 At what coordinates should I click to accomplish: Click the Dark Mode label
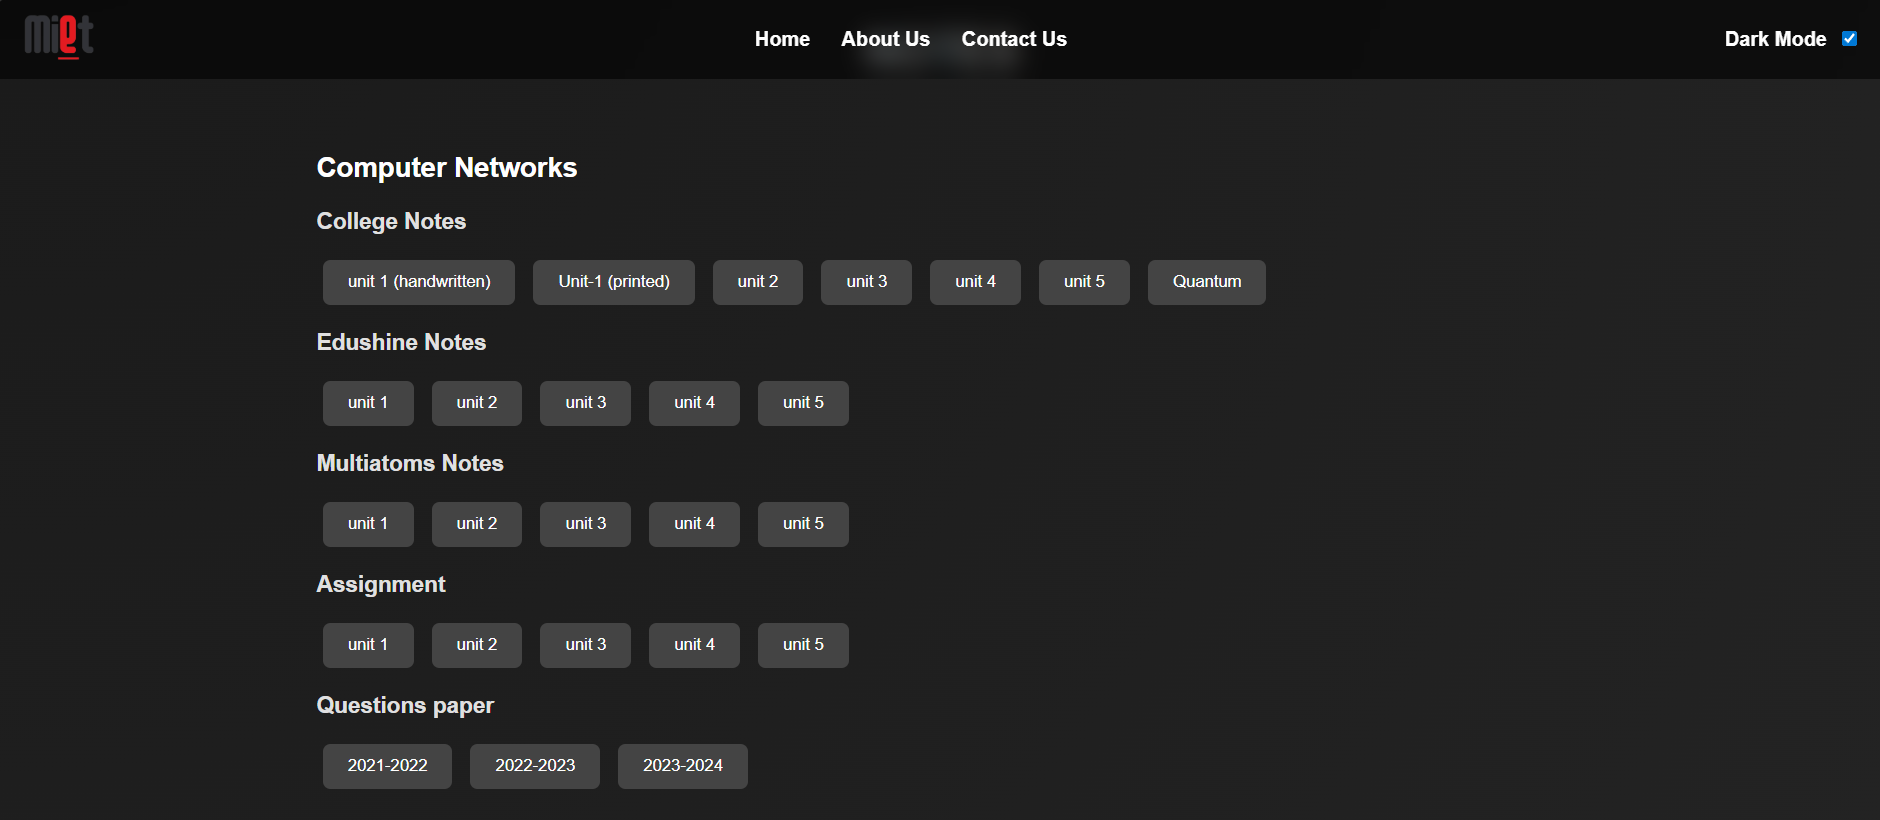click(x=1775, y=39)
